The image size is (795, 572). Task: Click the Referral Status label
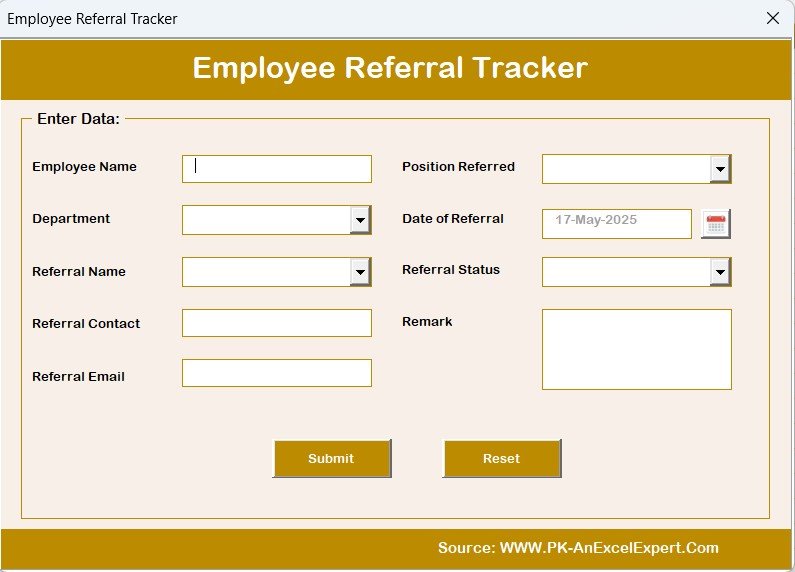(451, 270)
